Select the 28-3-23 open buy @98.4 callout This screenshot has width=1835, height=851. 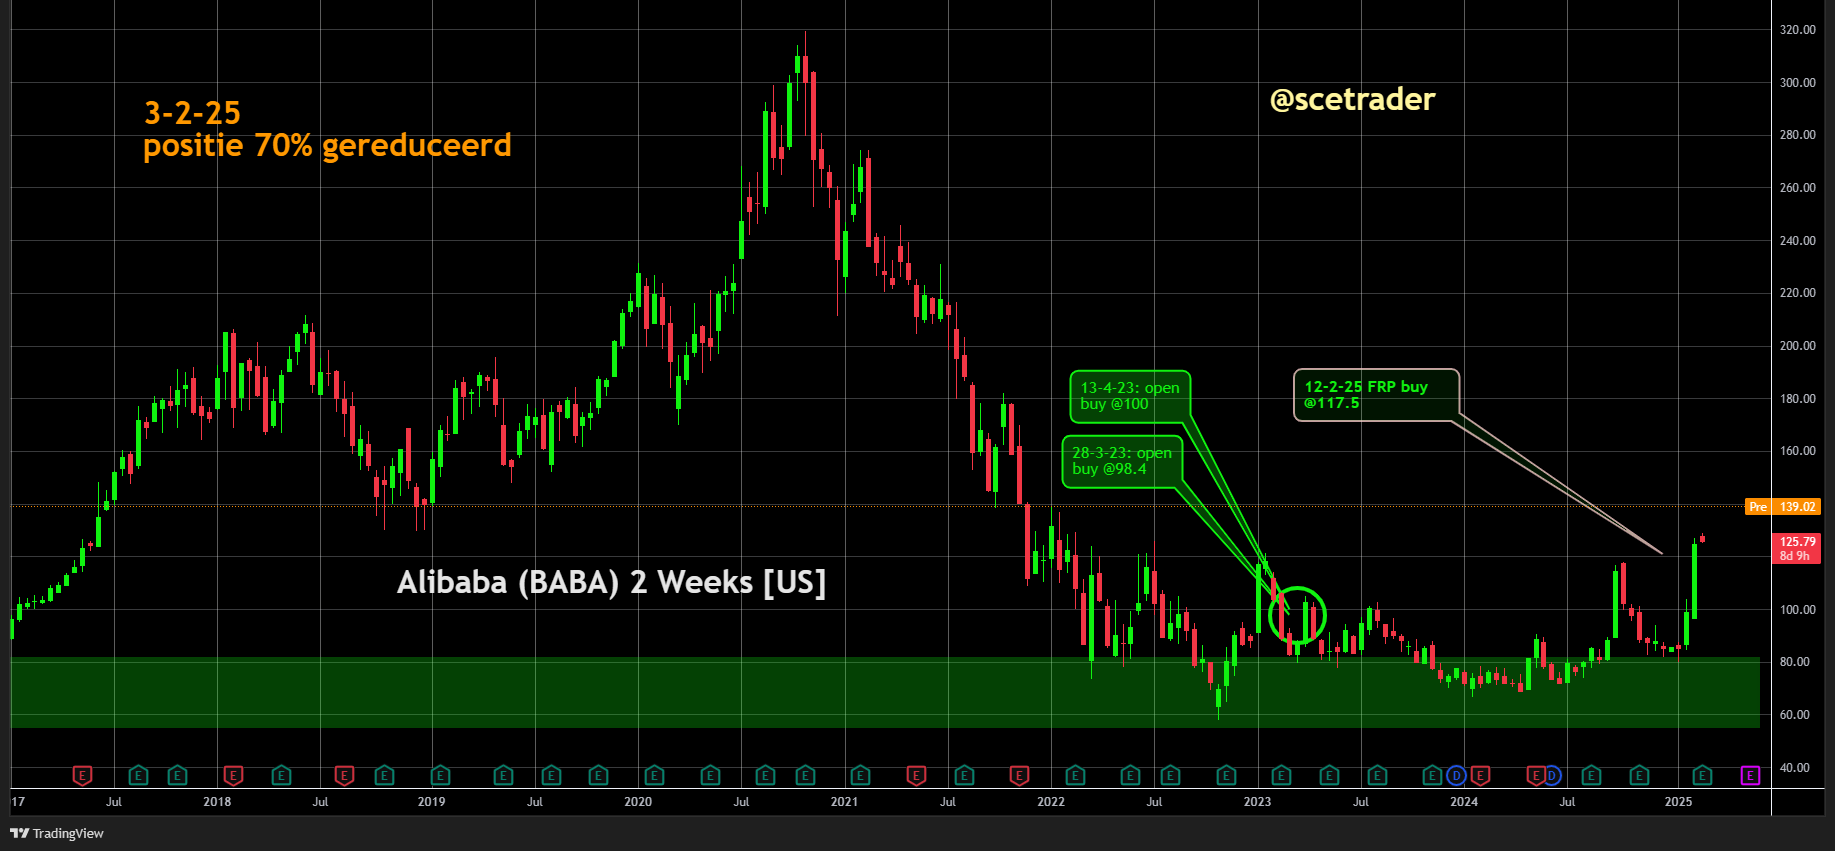pos(1122,461)
